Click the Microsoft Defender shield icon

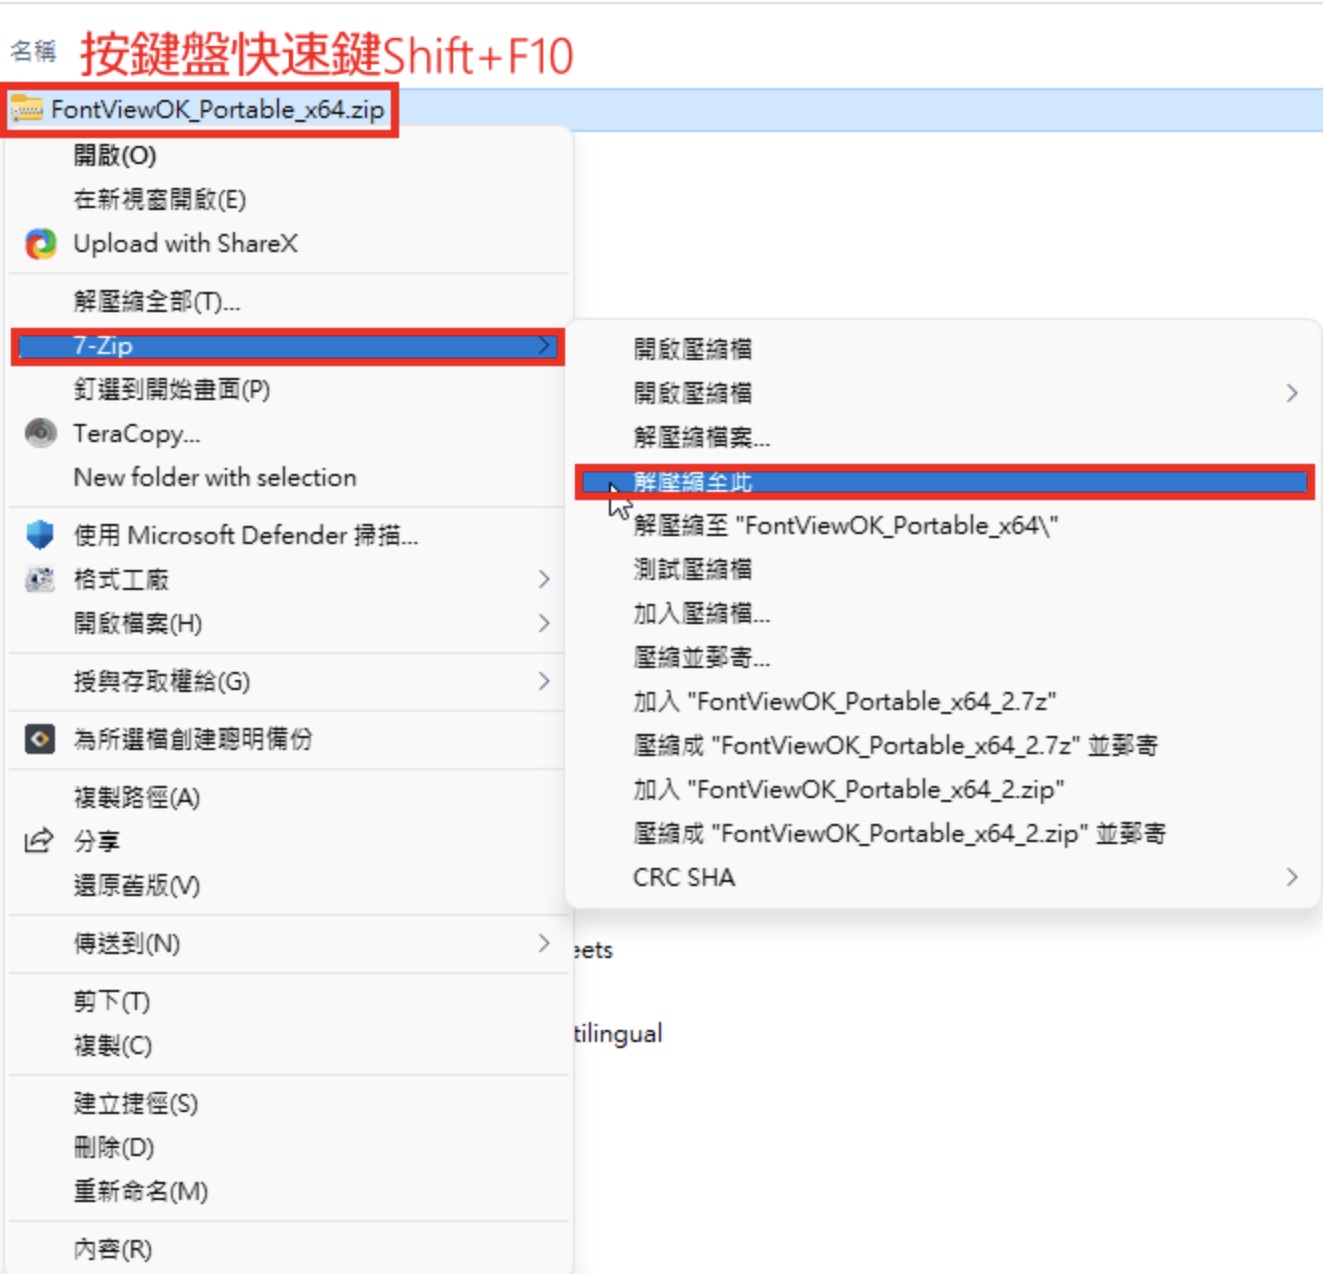click(x=40, y=535)
